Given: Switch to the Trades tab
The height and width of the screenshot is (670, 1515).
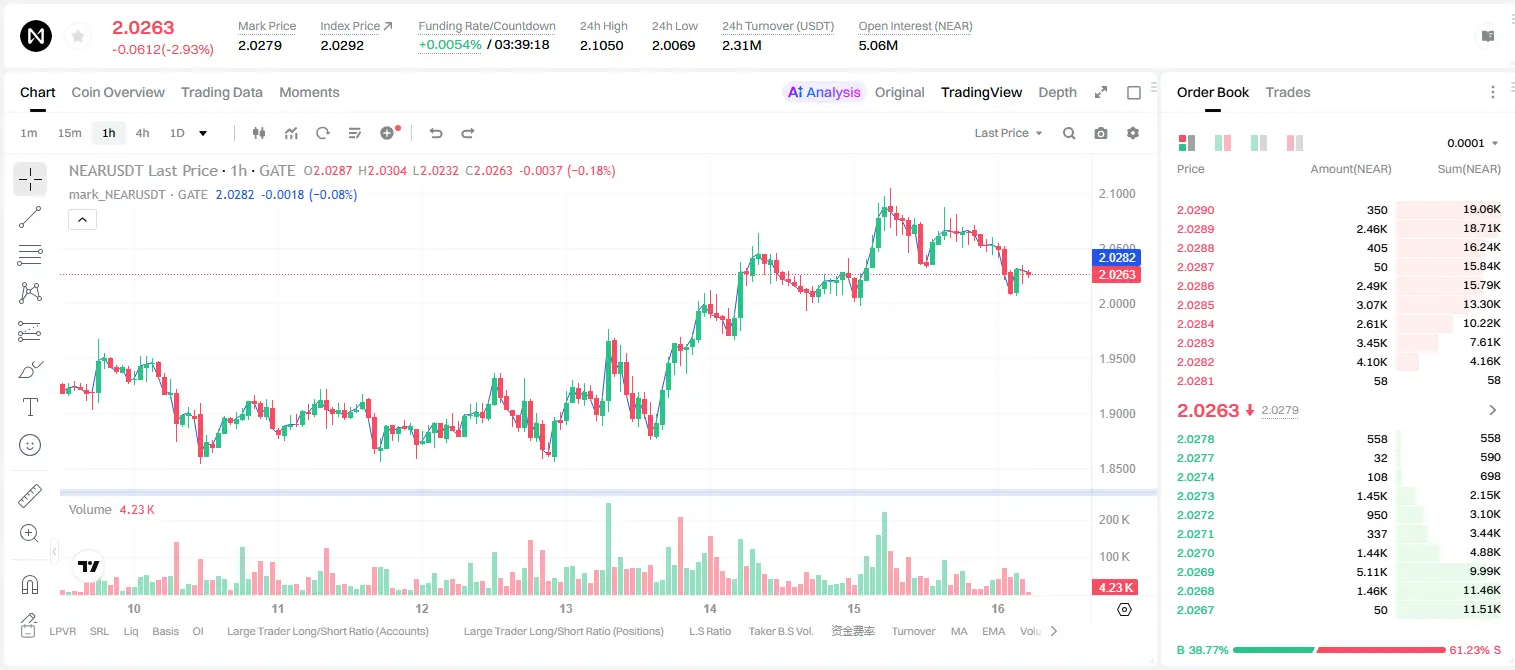Looking at the screenshot, I should 1287,92.
